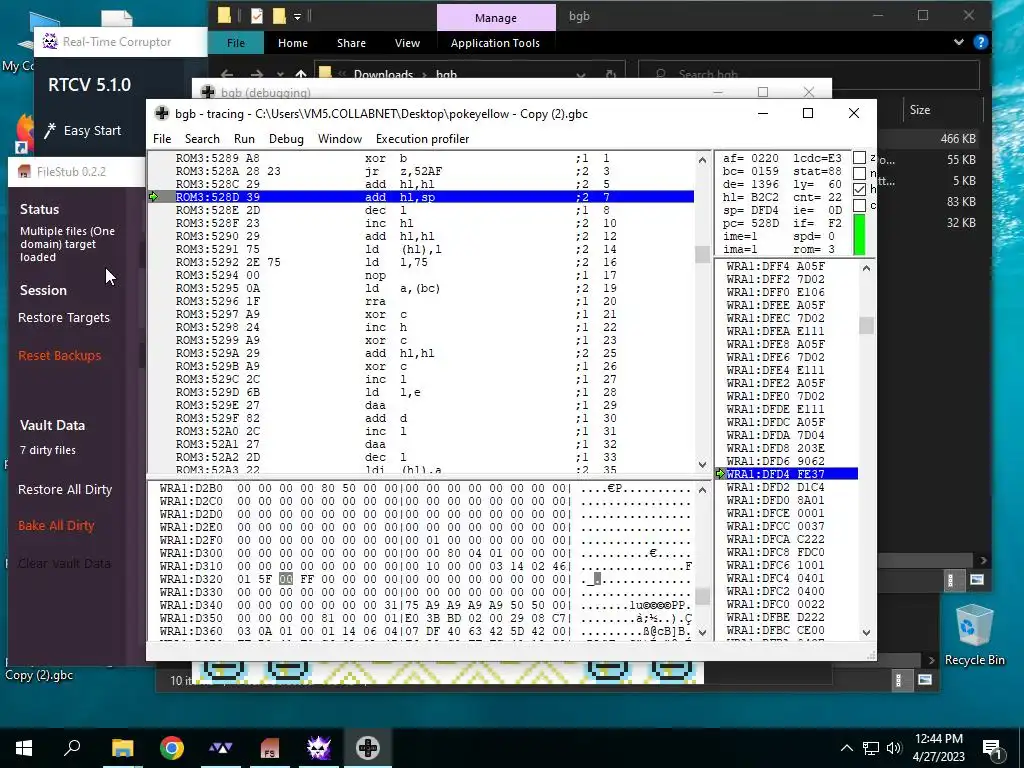Viewport: 1024px width, 768px height.
Task: Click the disassembly pane scrollbar thumb
Action: coord(702,254)
